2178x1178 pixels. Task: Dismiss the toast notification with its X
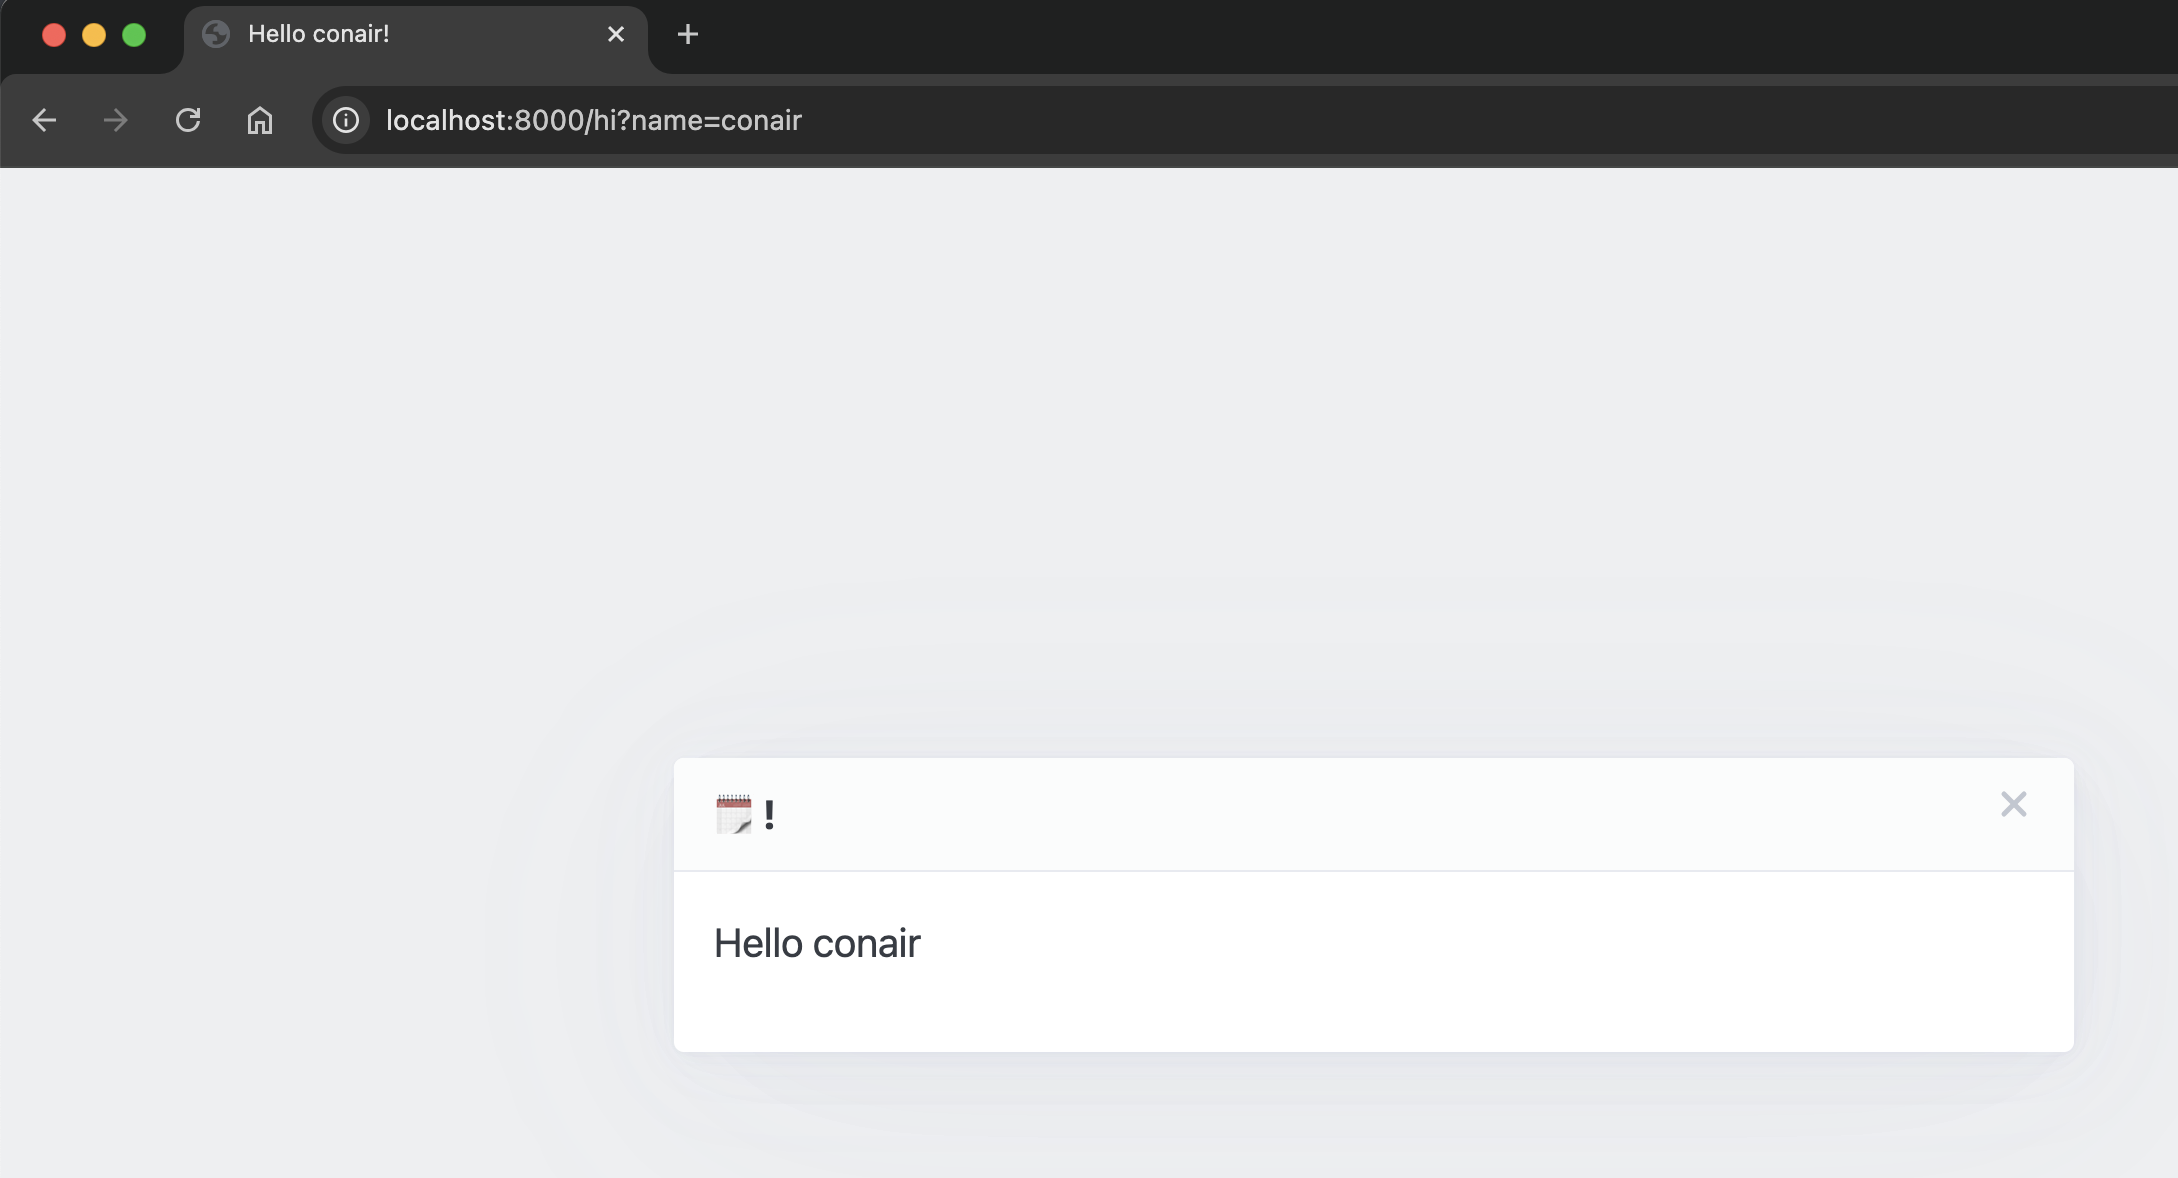pyautogui.click(x=2013, y=804)
